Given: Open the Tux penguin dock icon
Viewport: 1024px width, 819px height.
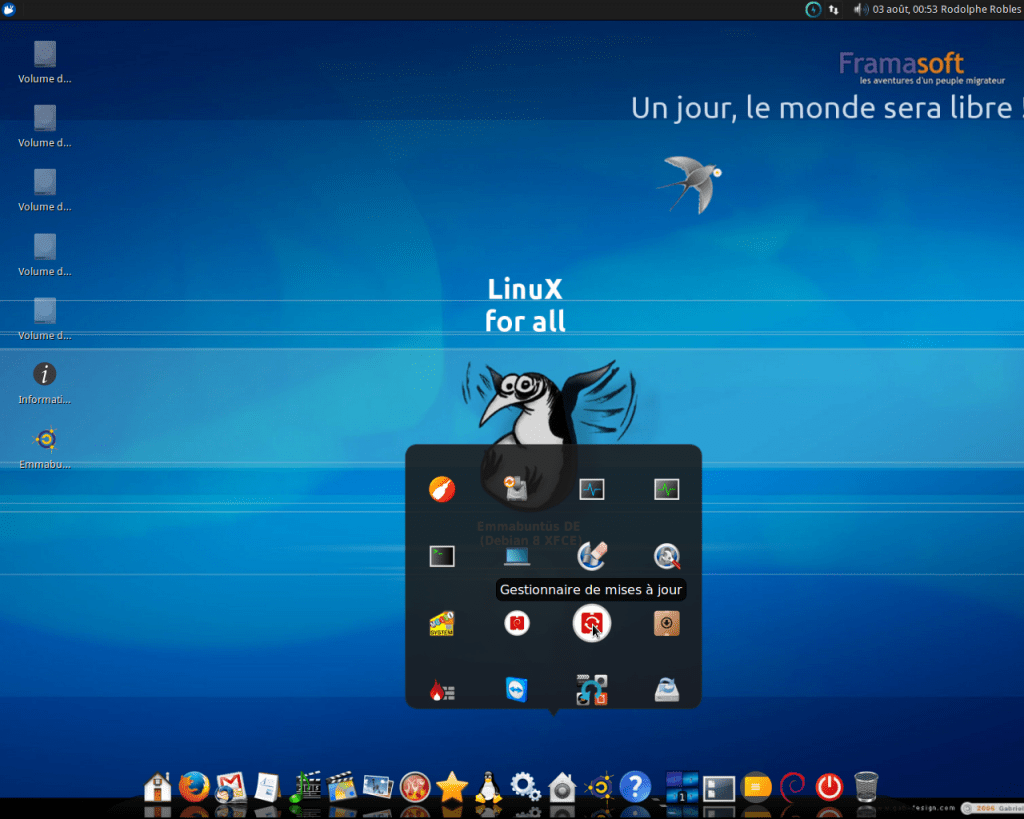Looking at the screenshot, I should 488,787.
